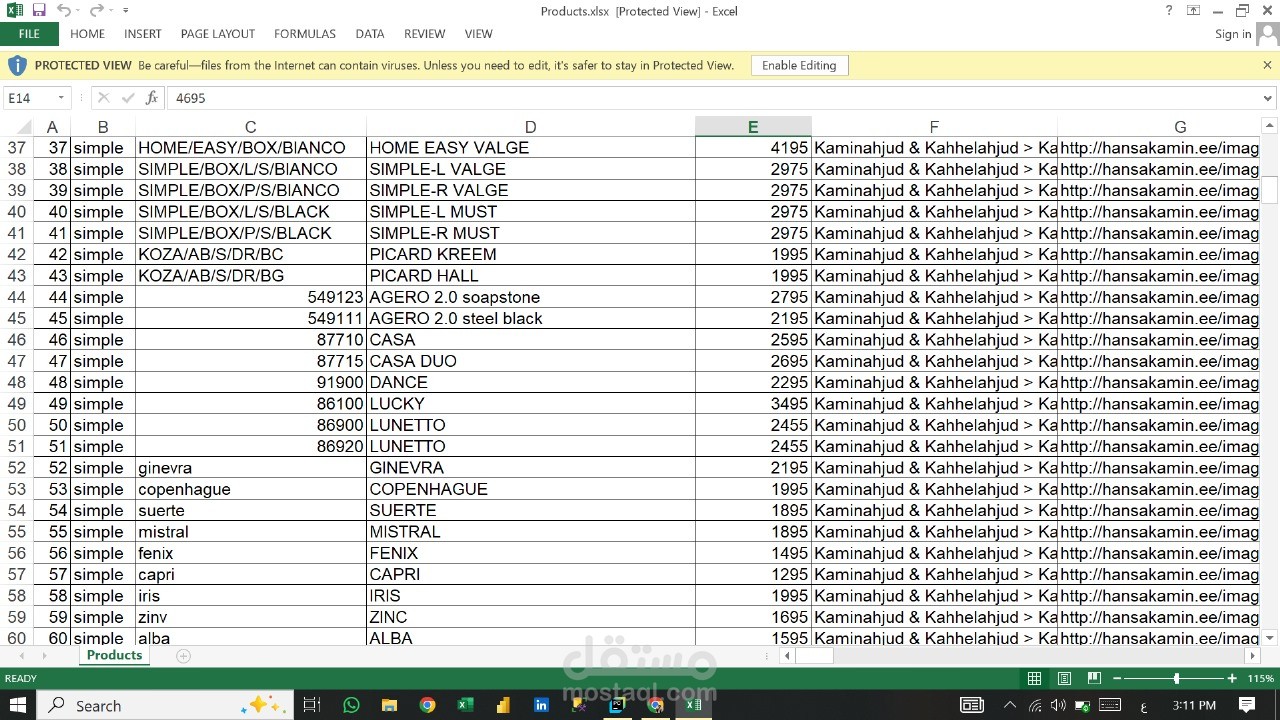Image resolution: width=1280 pixels, height=720 pixels.
Task: Click the 115% zoom level
Action: pyautogui.click(x=1260, y=679)
